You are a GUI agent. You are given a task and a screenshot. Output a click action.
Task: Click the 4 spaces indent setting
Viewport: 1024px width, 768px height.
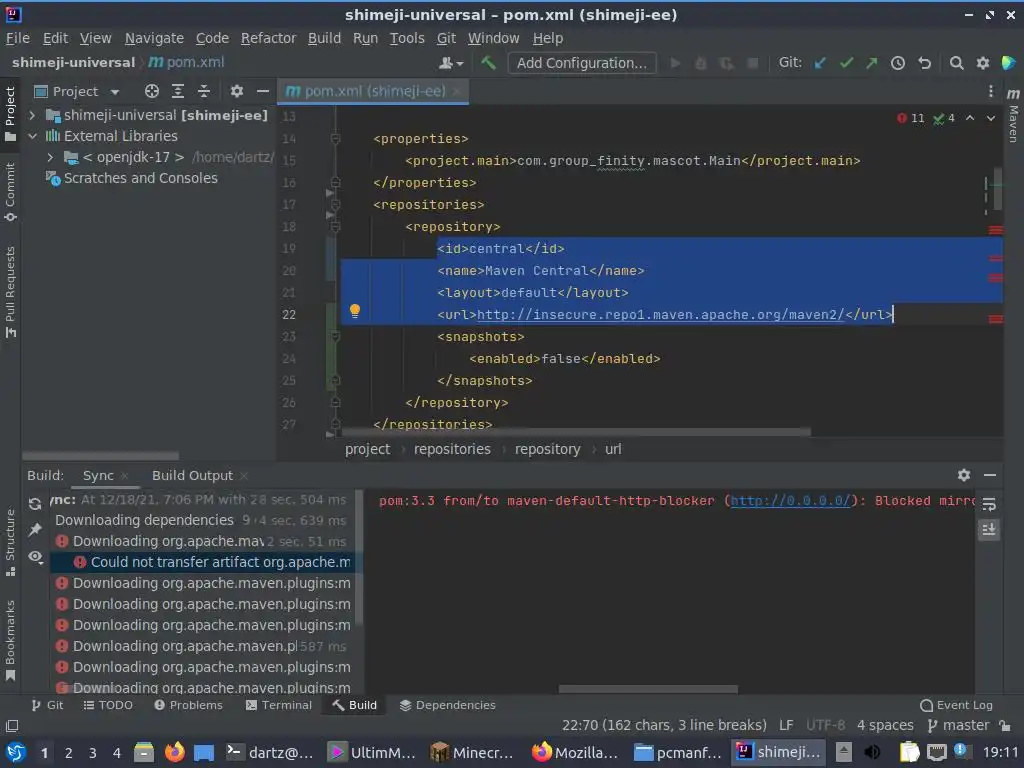point(885,725)
